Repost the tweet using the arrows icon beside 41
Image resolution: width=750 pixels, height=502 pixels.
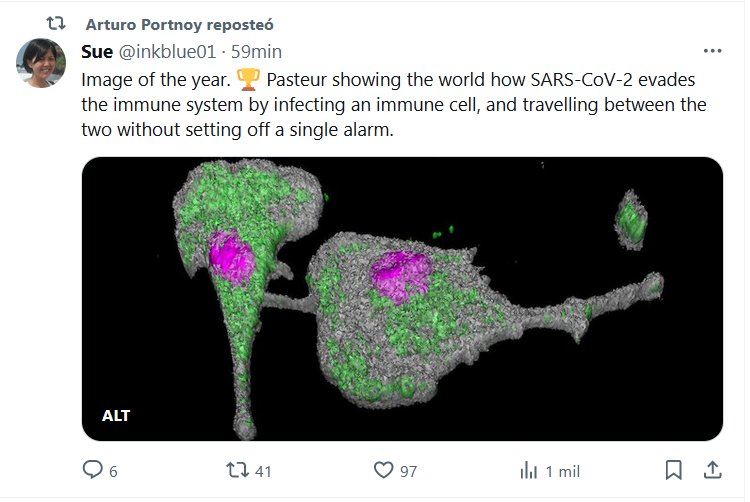point(237,470)
